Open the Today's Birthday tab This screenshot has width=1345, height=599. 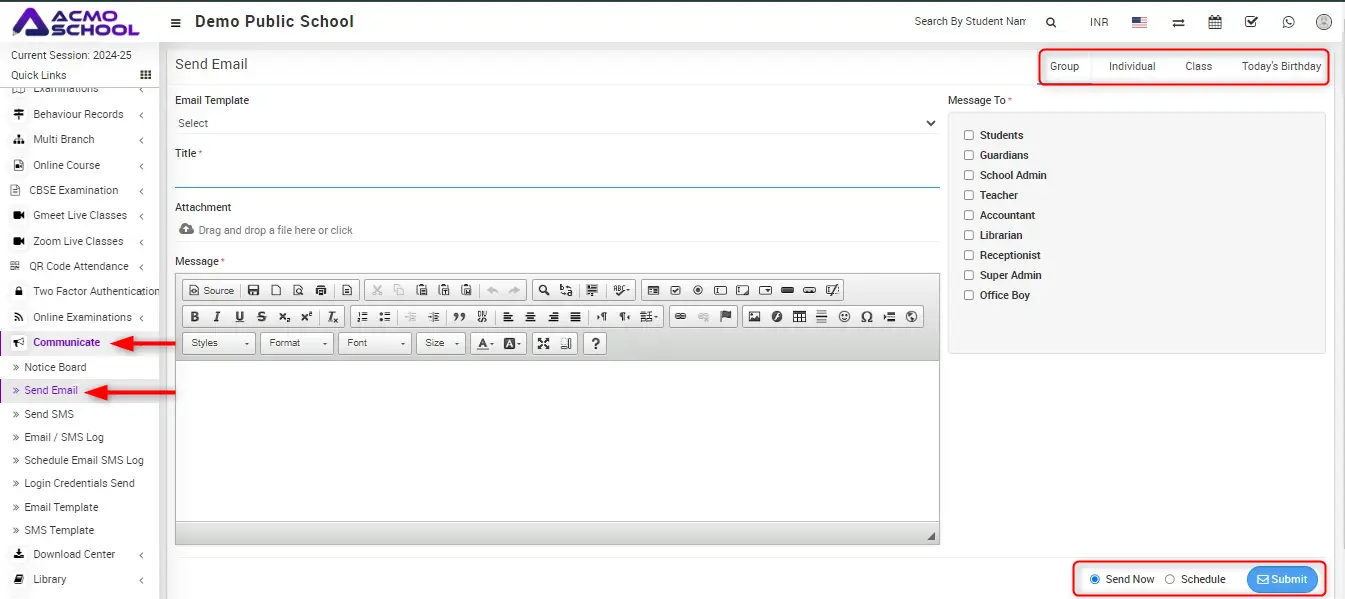click(1280, 66)
